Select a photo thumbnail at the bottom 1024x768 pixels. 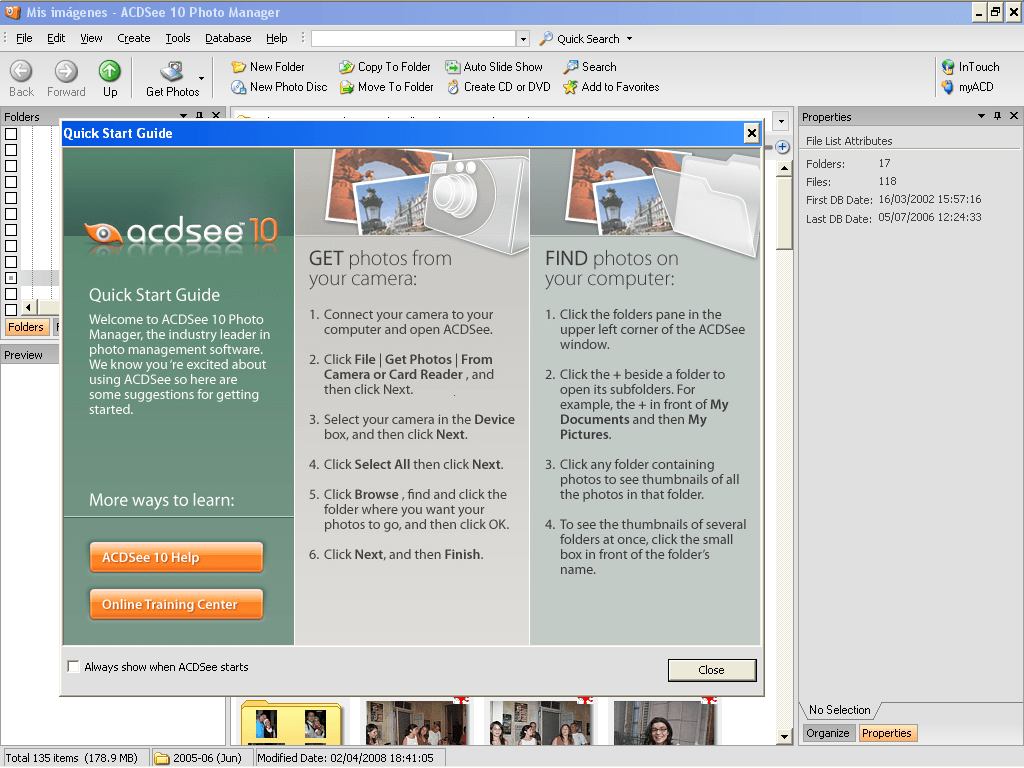point(417,725)
